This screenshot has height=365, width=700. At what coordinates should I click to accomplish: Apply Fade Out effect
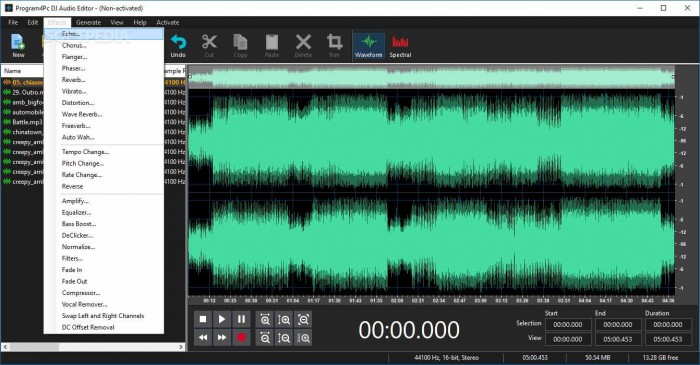(104, 282)
